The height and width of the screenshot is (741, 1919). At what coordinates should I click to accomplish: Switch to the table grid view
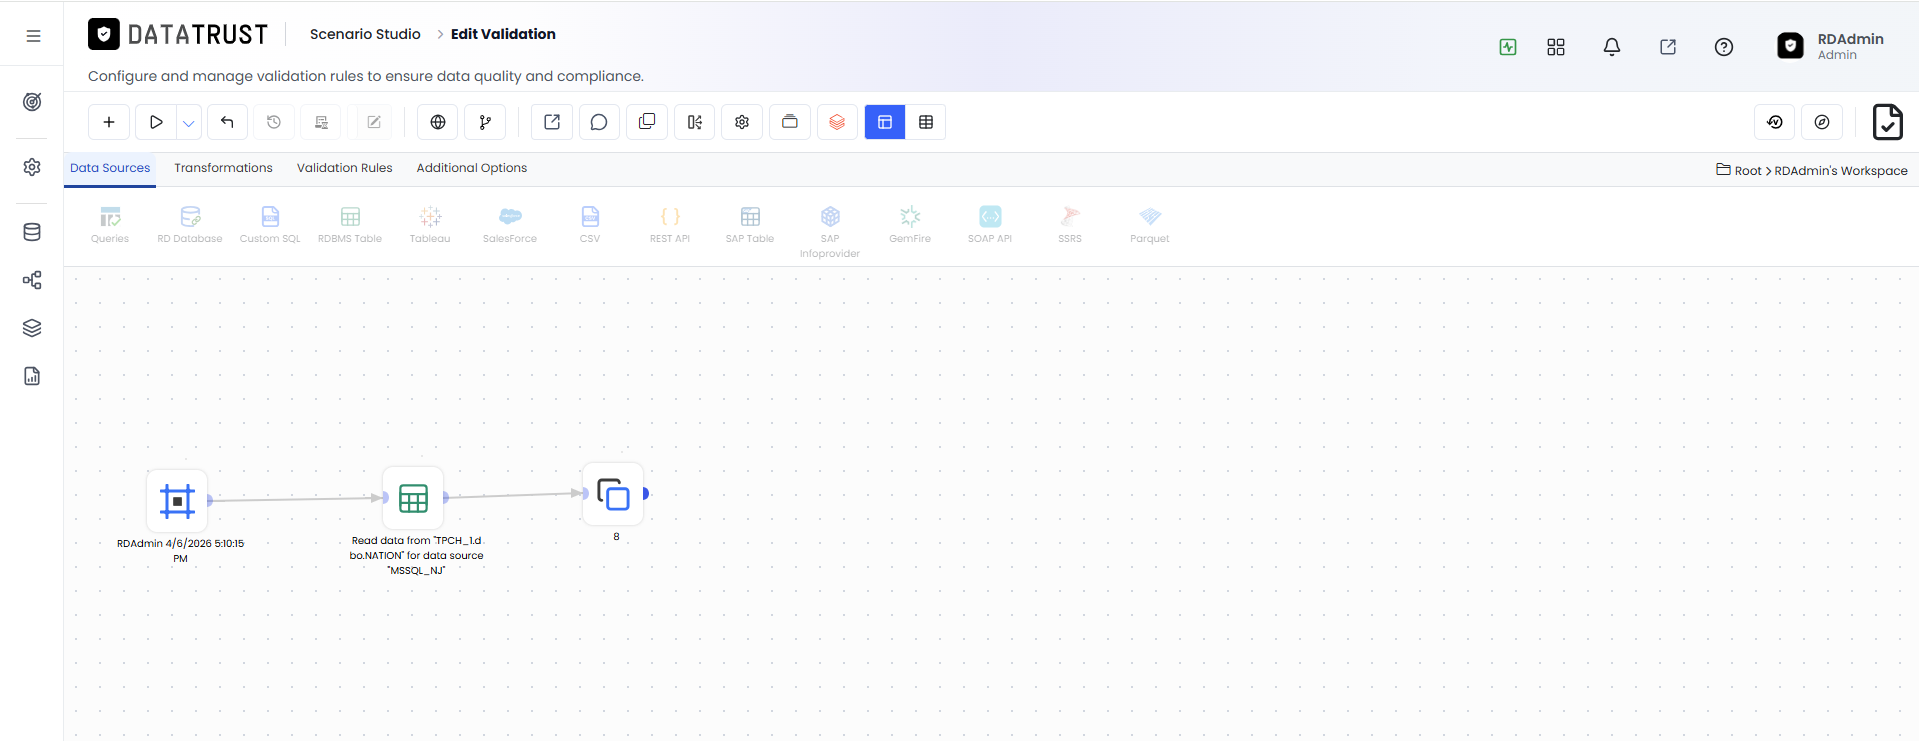click(x=926, y=122)
